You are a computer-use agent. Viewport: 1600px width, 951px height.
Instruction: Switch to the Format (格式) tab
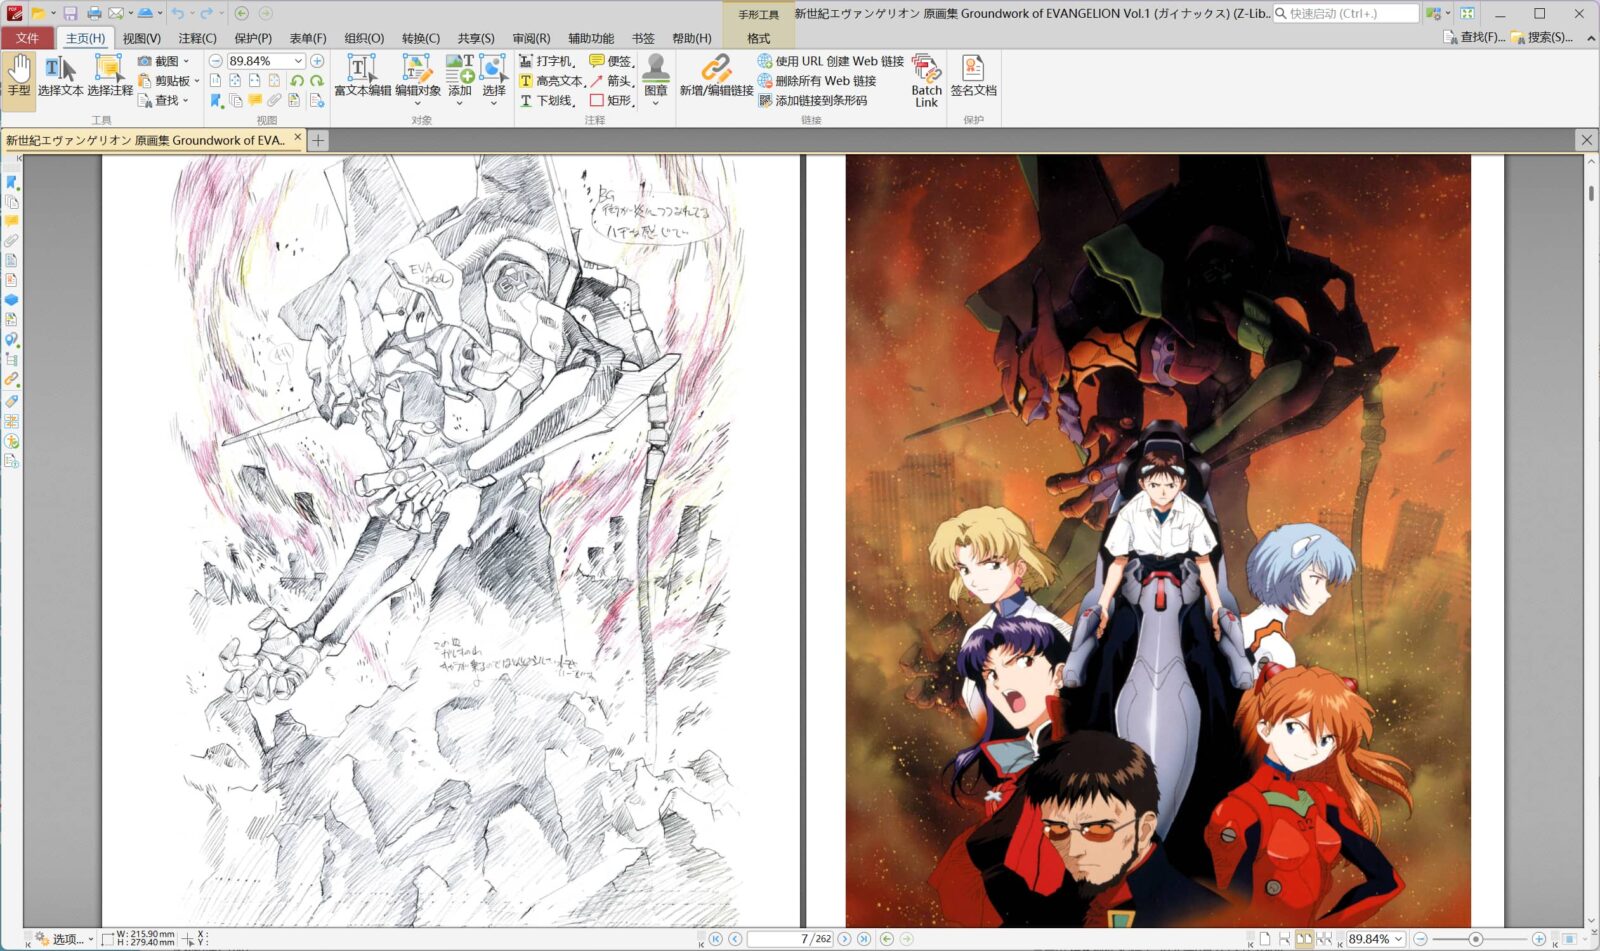point(759,38)
